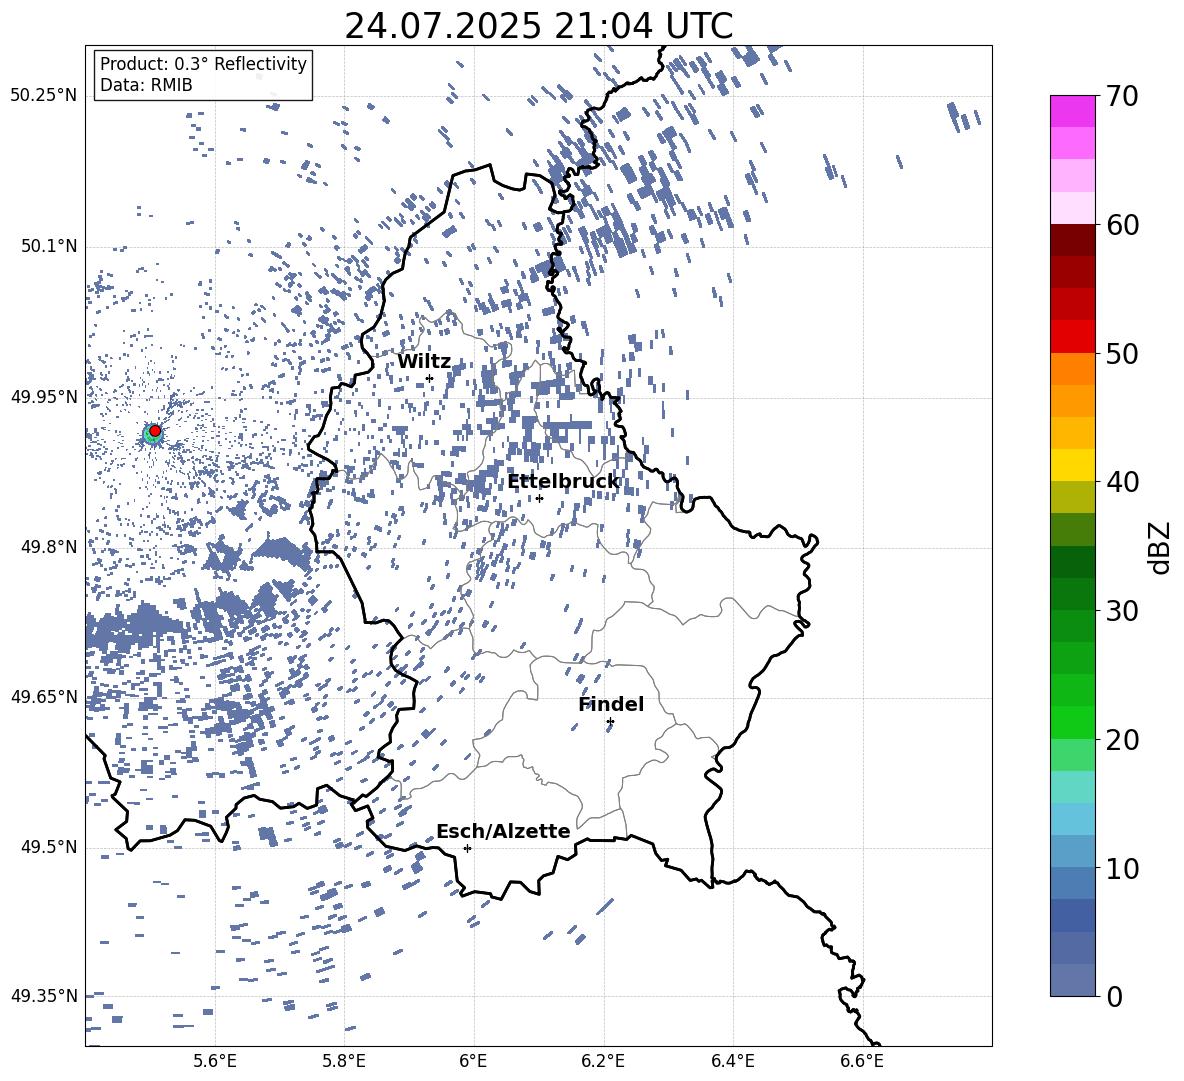This screenshot has height=1081, width=1184.
Task: Click the longitude label '5.6°E'
Action: tap(215, 1061)
